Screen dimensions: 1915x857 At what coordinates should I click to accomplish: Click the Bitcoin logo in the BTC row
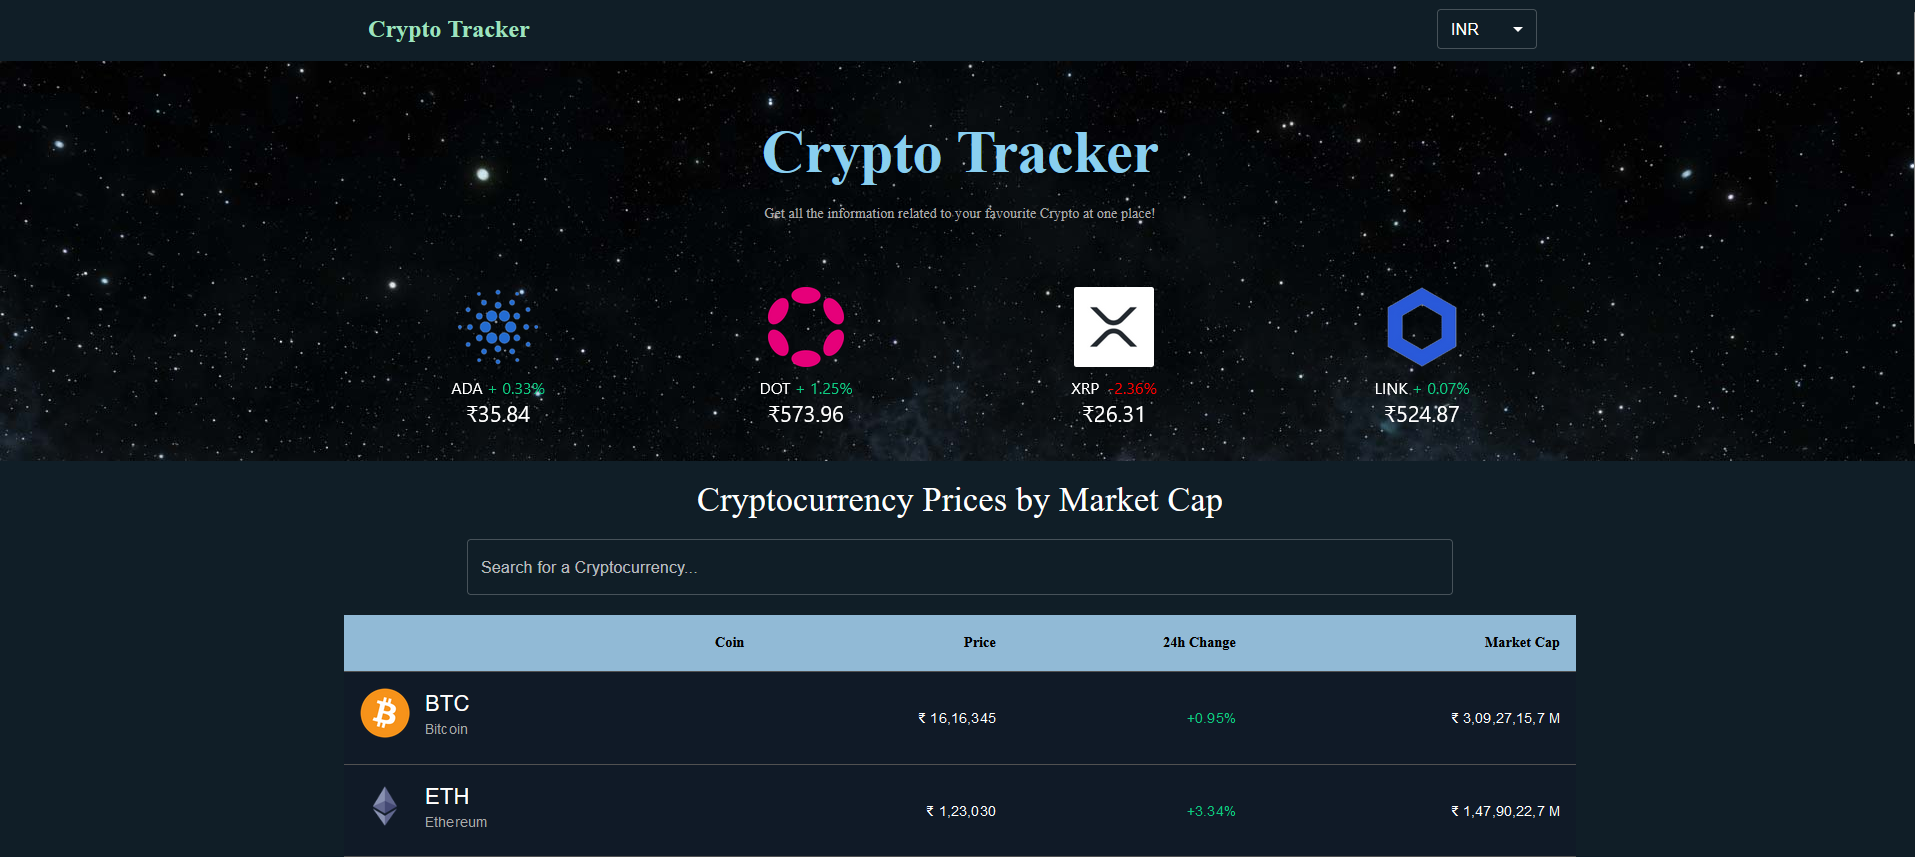(384, 713)
